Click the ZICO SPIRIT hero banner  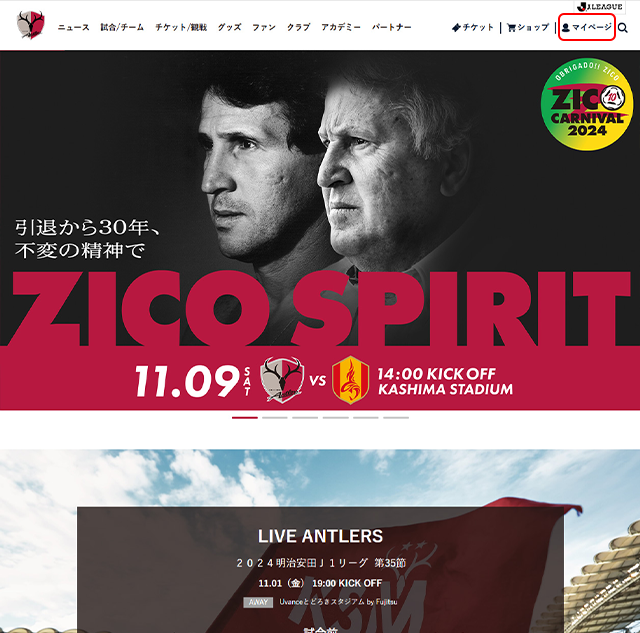[x=320, y=230]
